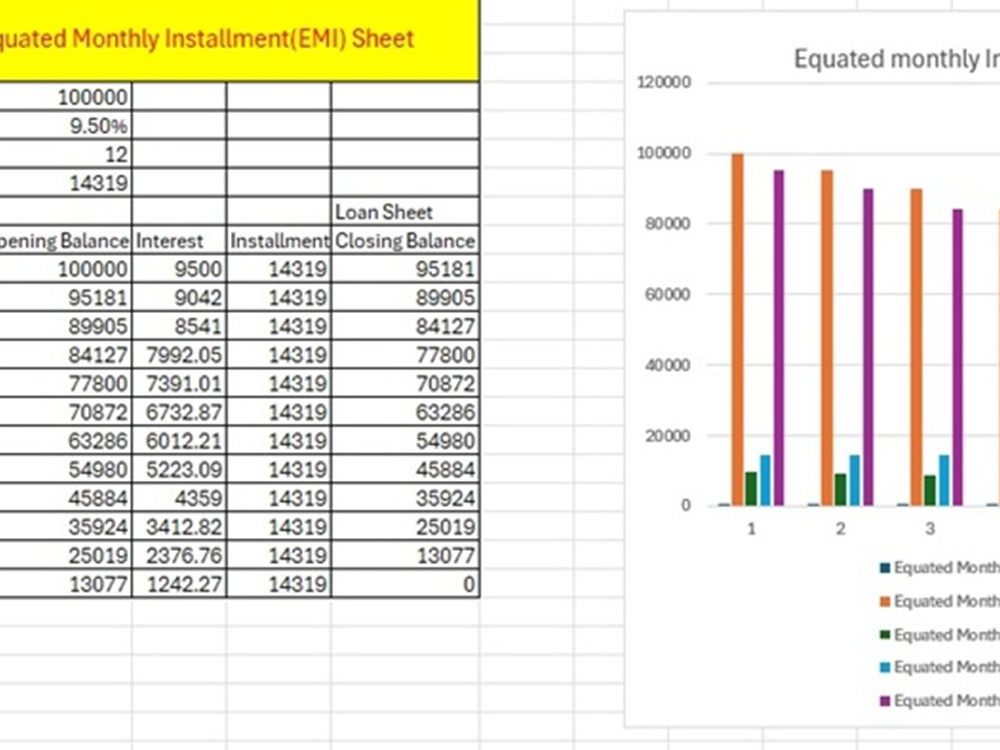
Task: Click the interest cell showing 9042
Action: coord(179,298)
